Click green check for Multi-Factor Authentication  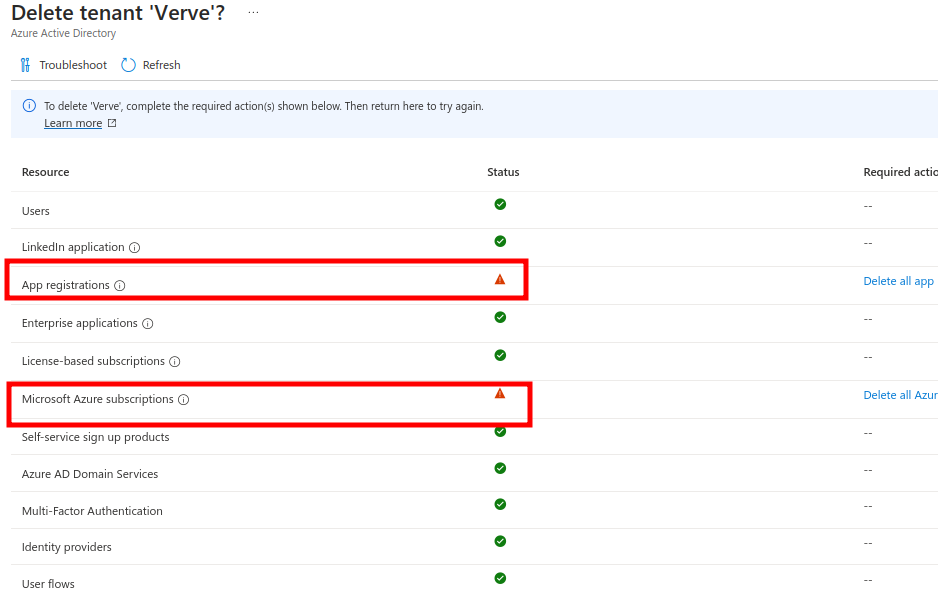pos(500,505)
